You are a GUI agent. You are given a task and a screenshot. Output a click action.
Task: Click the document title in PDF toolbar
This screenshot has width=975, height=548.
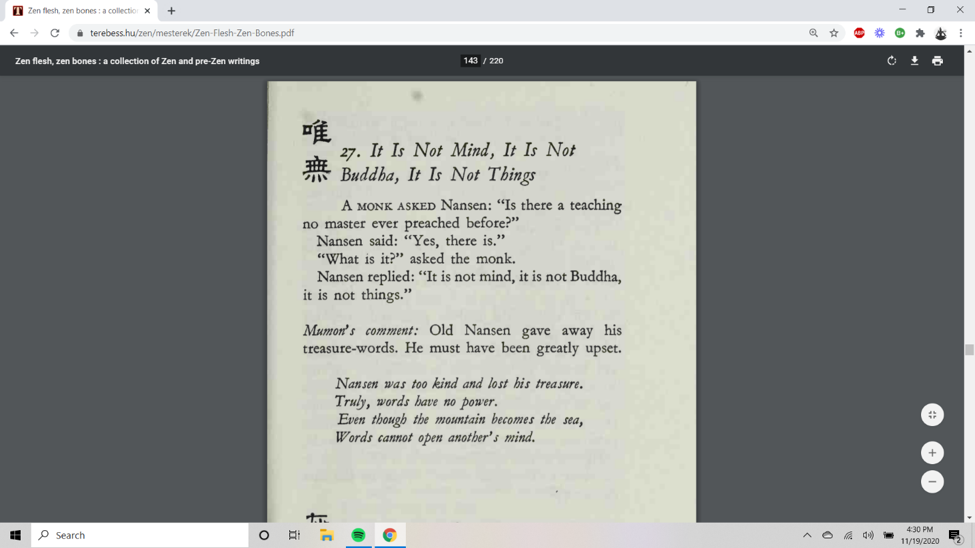(x=137, y=61)
